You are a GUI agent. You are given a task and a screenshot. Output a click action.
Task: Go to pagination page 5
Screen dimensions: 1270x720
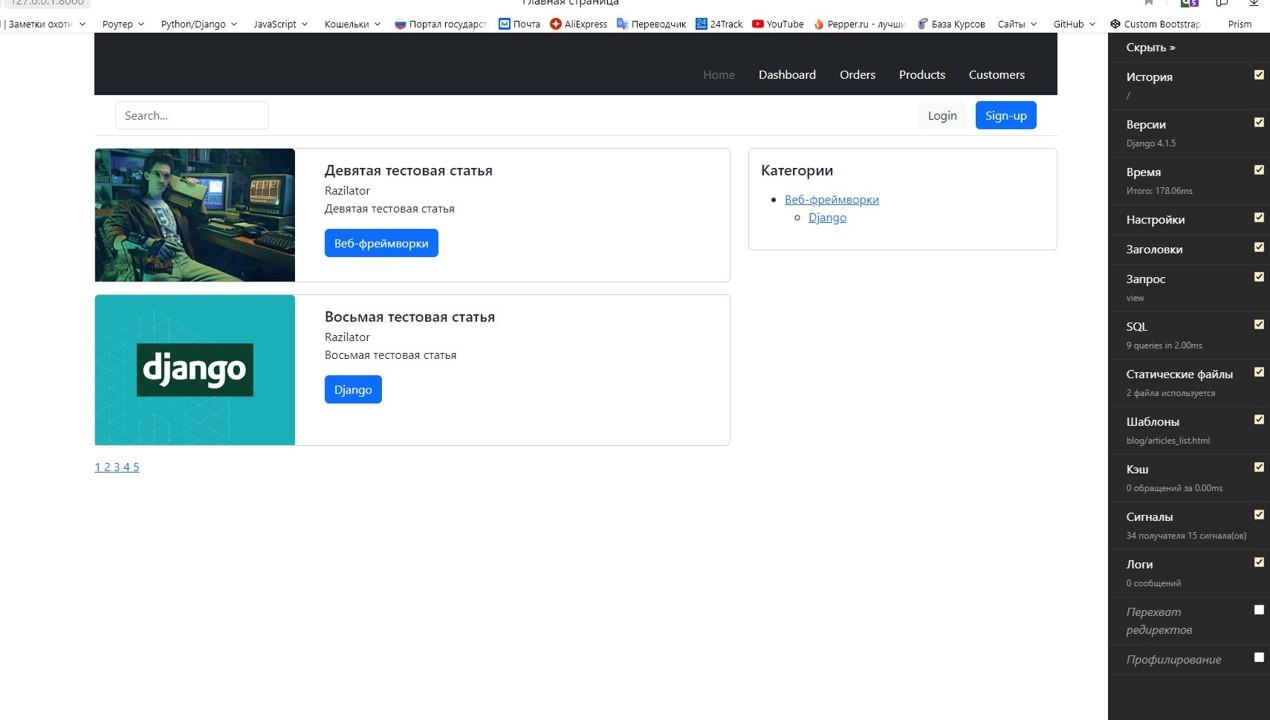136,467
